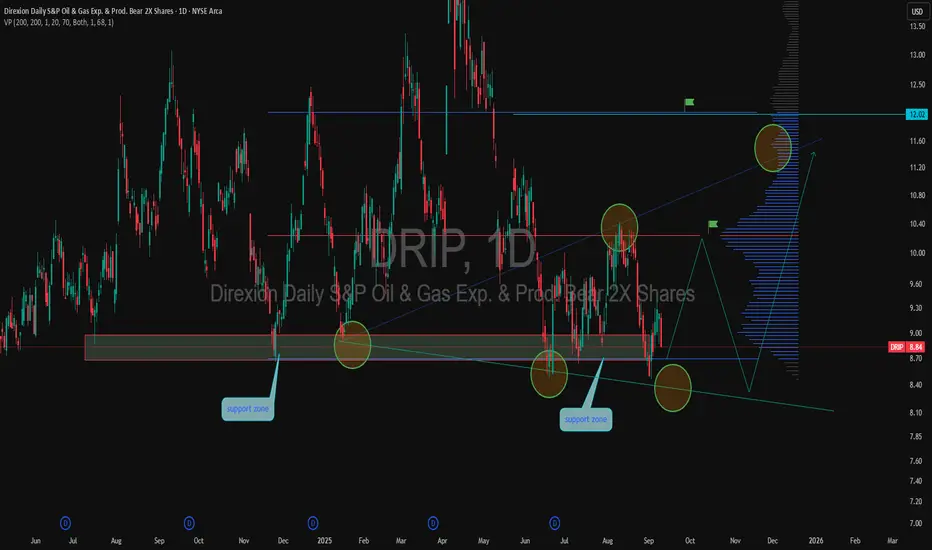Click the DRIP 8.84 last-price label
Image resolution: width=932 pixels, height=550 pixels.
(x=906, y=347)
